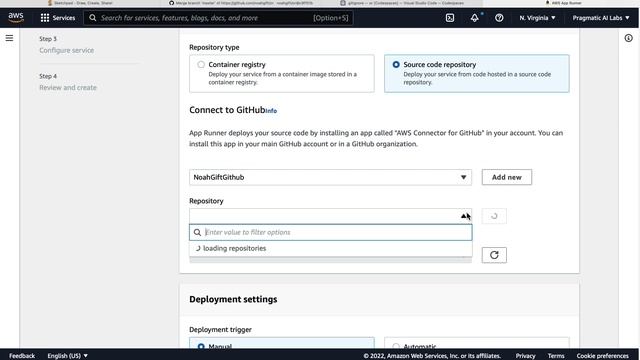Click the magnifier icon in the AWS search bar

93,18
